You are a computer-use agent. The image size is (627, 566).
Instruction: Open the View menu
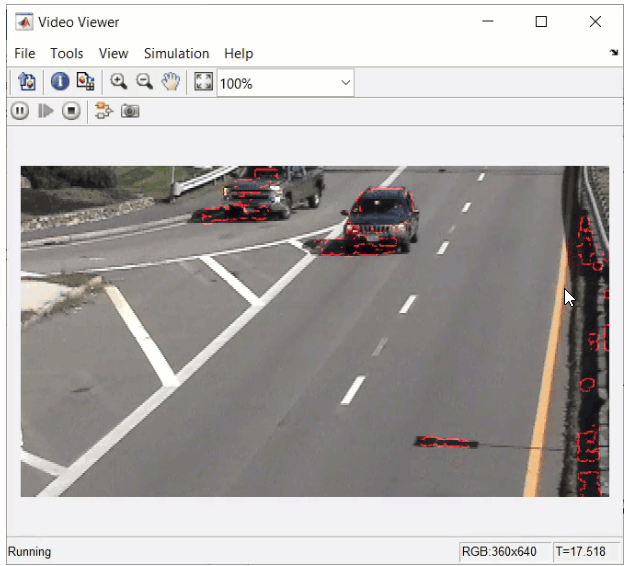tap(114, 54)
